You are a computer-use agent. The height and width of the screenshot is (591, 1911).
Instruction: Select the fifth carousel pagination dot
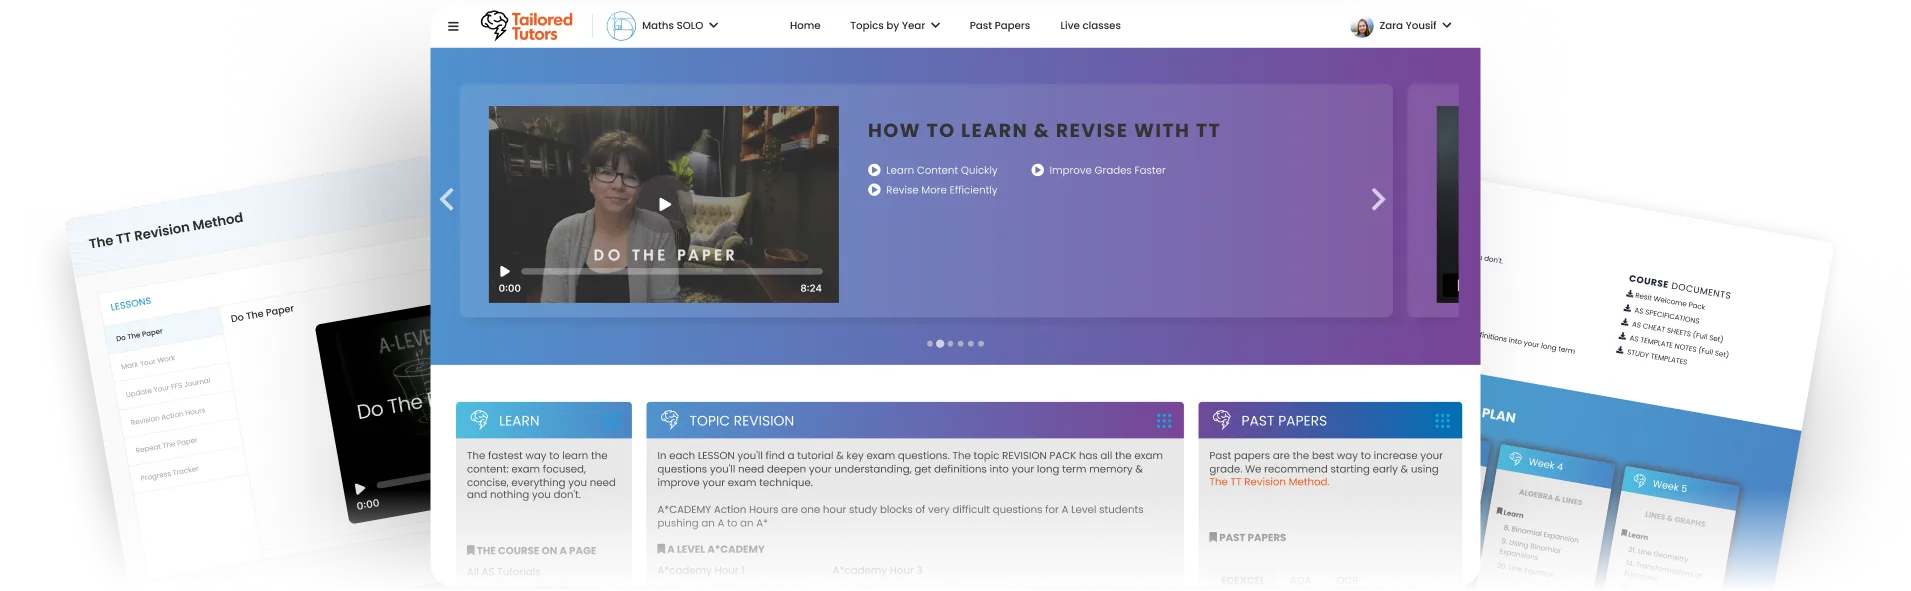click(x=970, y=344)
